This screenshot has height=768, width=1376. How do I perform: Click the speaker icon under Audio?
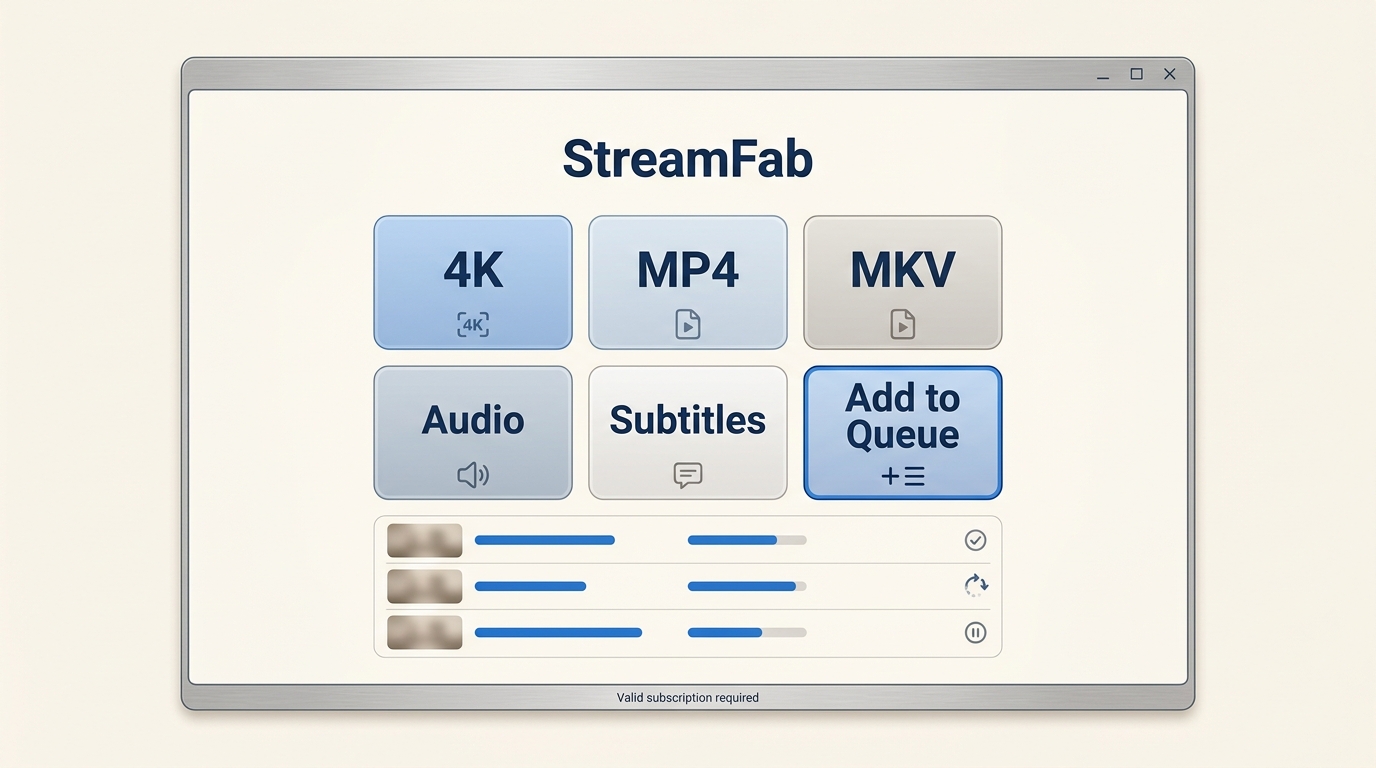coord(473,475)
